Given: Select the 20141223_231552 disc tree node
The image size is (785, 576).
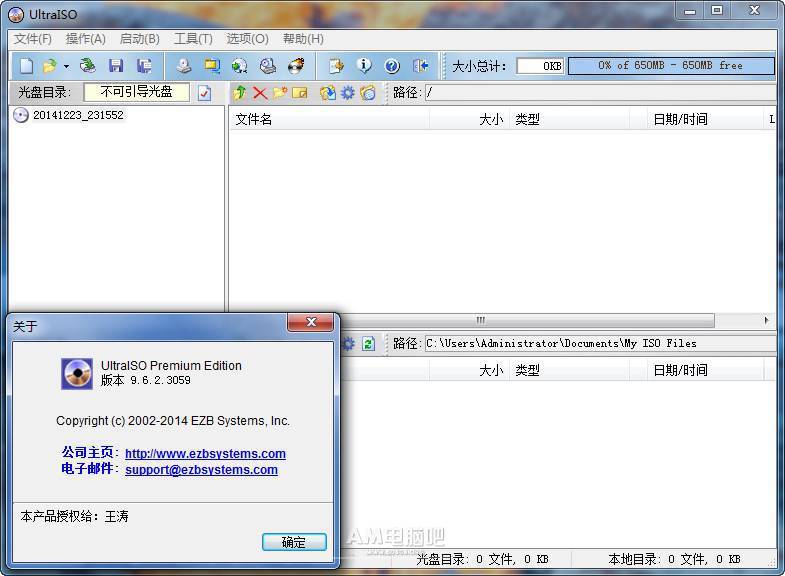Looking at the screenshot, I should 78,115.
